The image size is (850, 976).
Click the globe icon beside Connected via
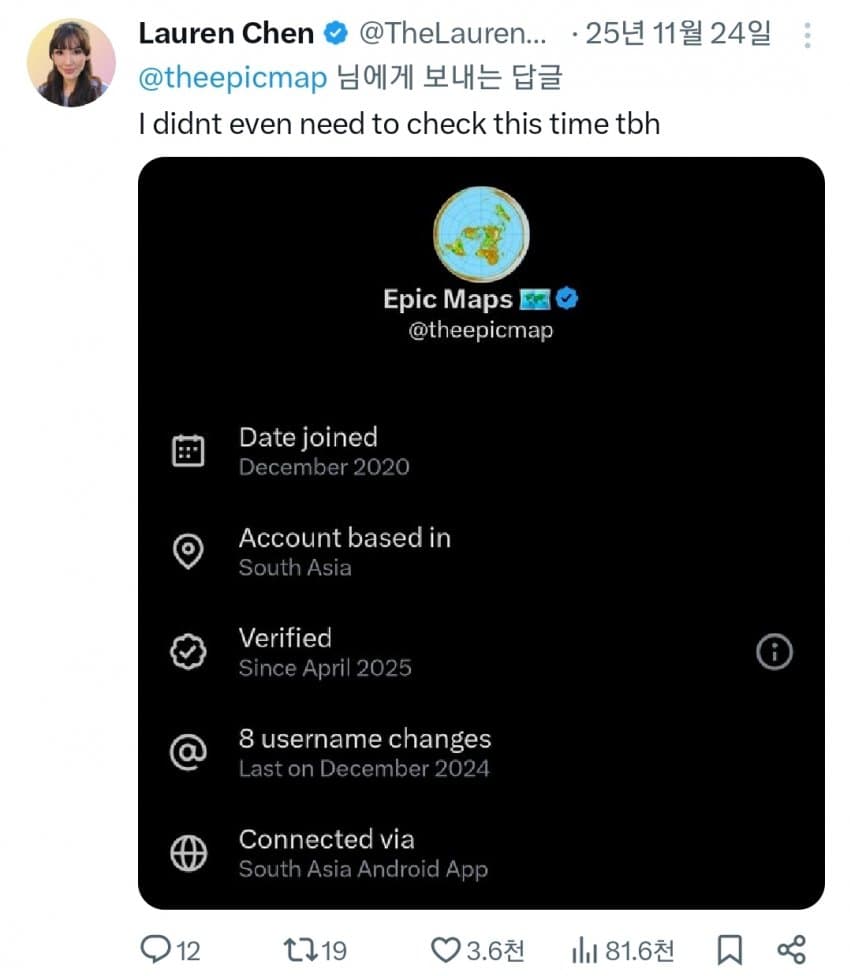(189, 853)
